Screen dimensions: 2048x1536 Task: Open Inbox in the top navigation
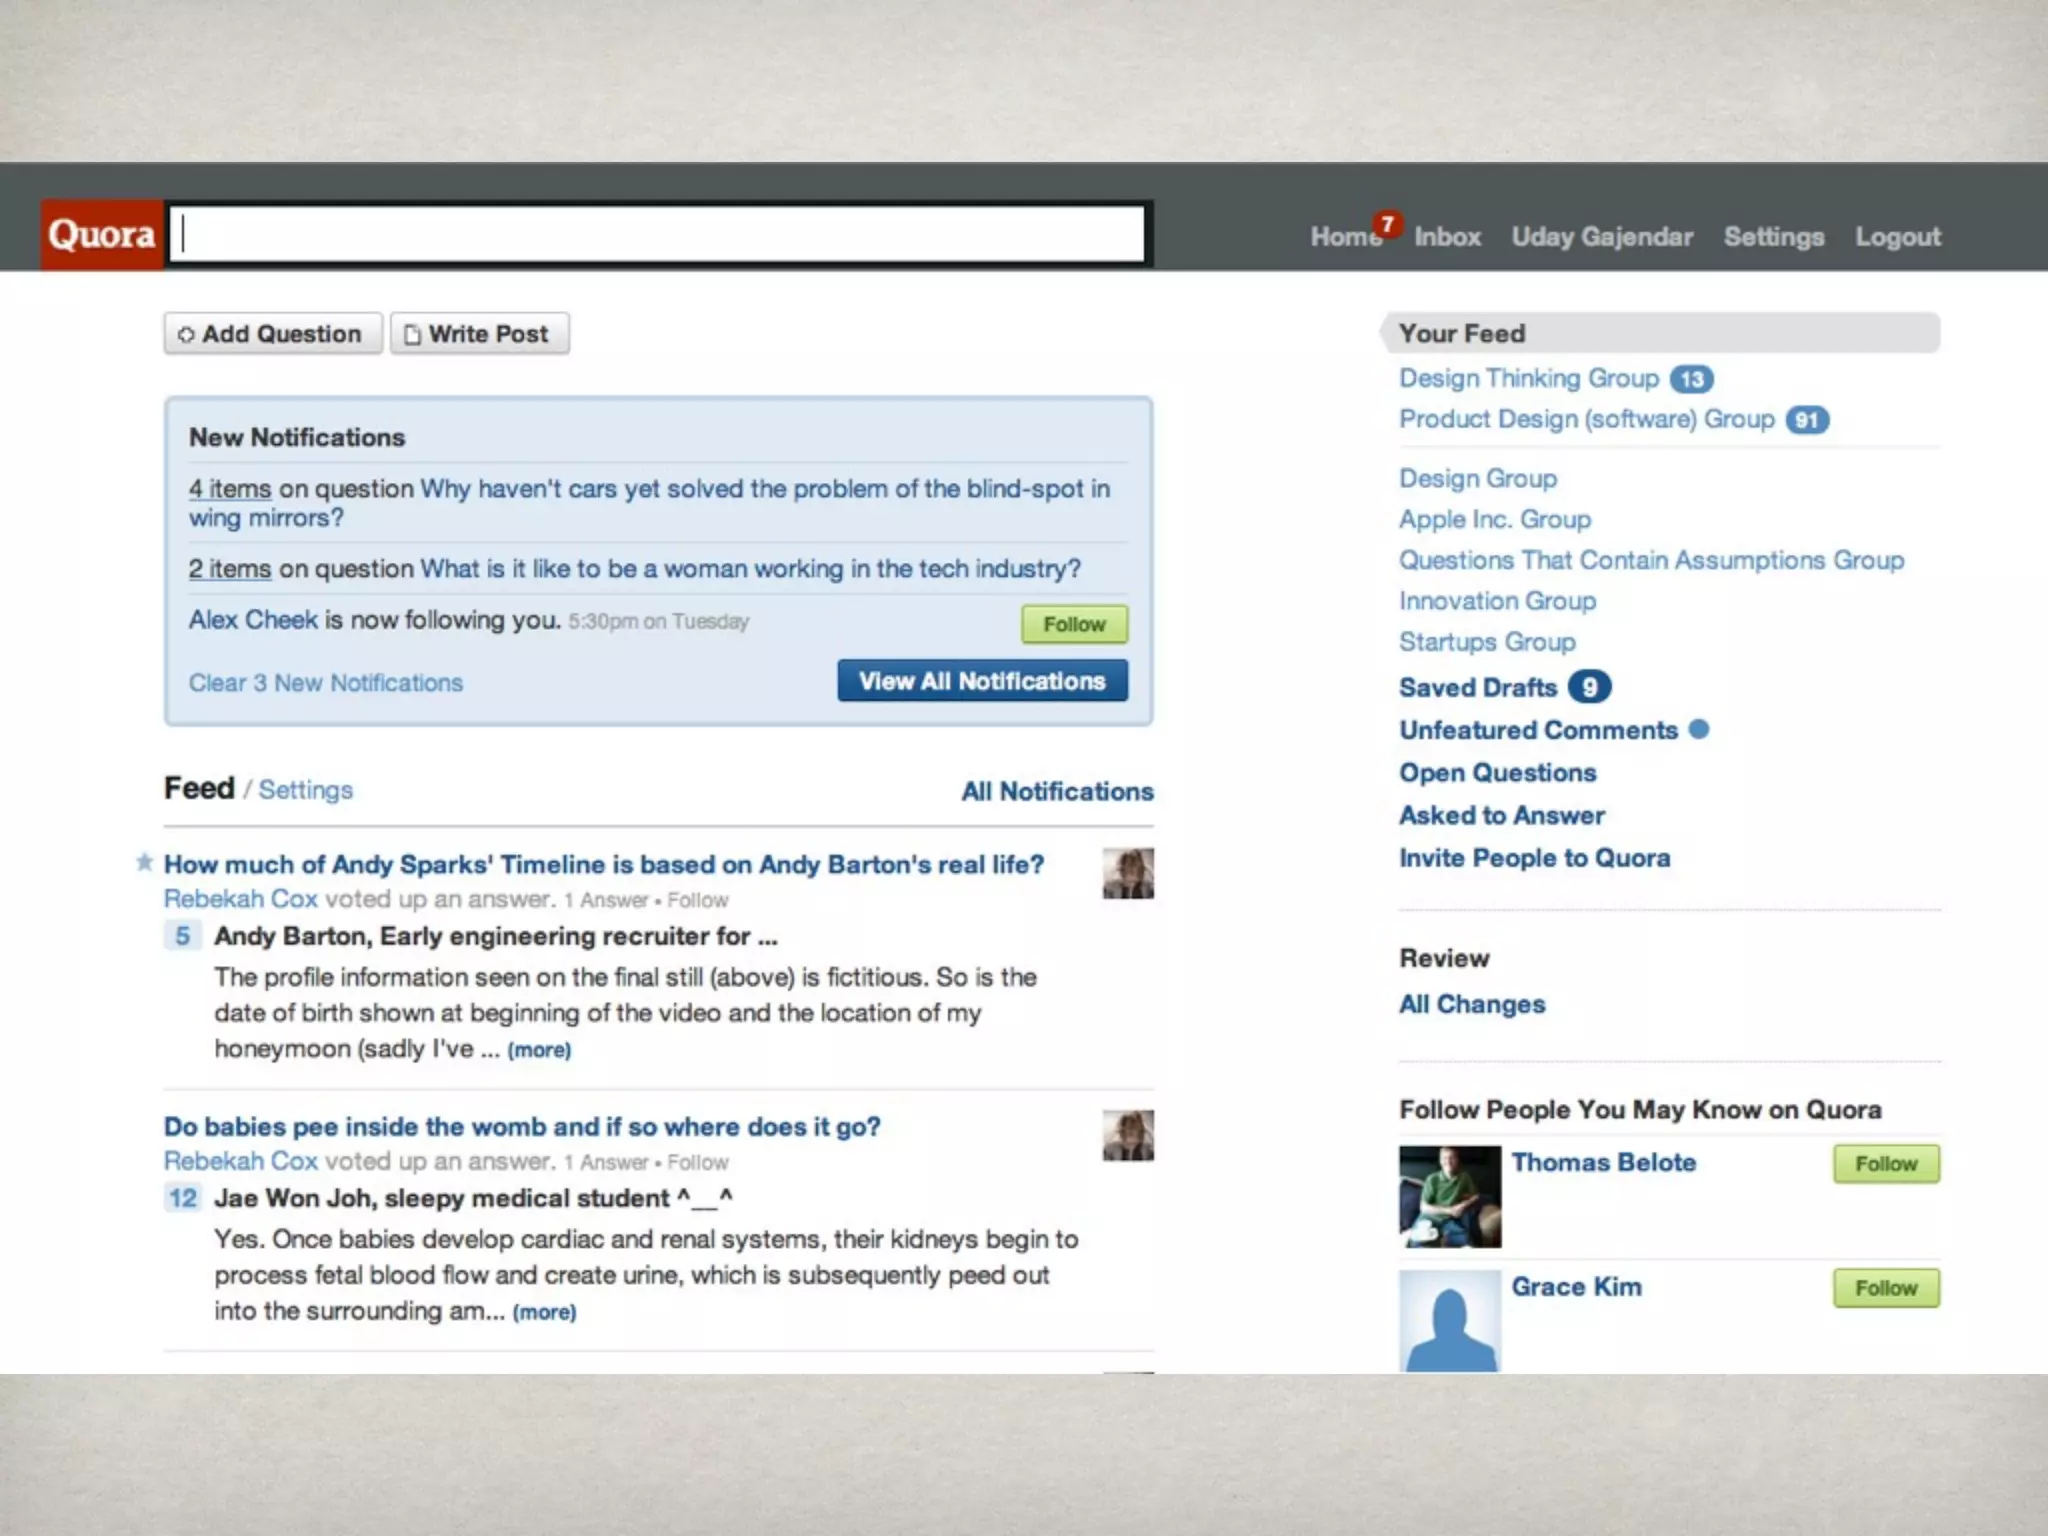[x=1447, y=237]
